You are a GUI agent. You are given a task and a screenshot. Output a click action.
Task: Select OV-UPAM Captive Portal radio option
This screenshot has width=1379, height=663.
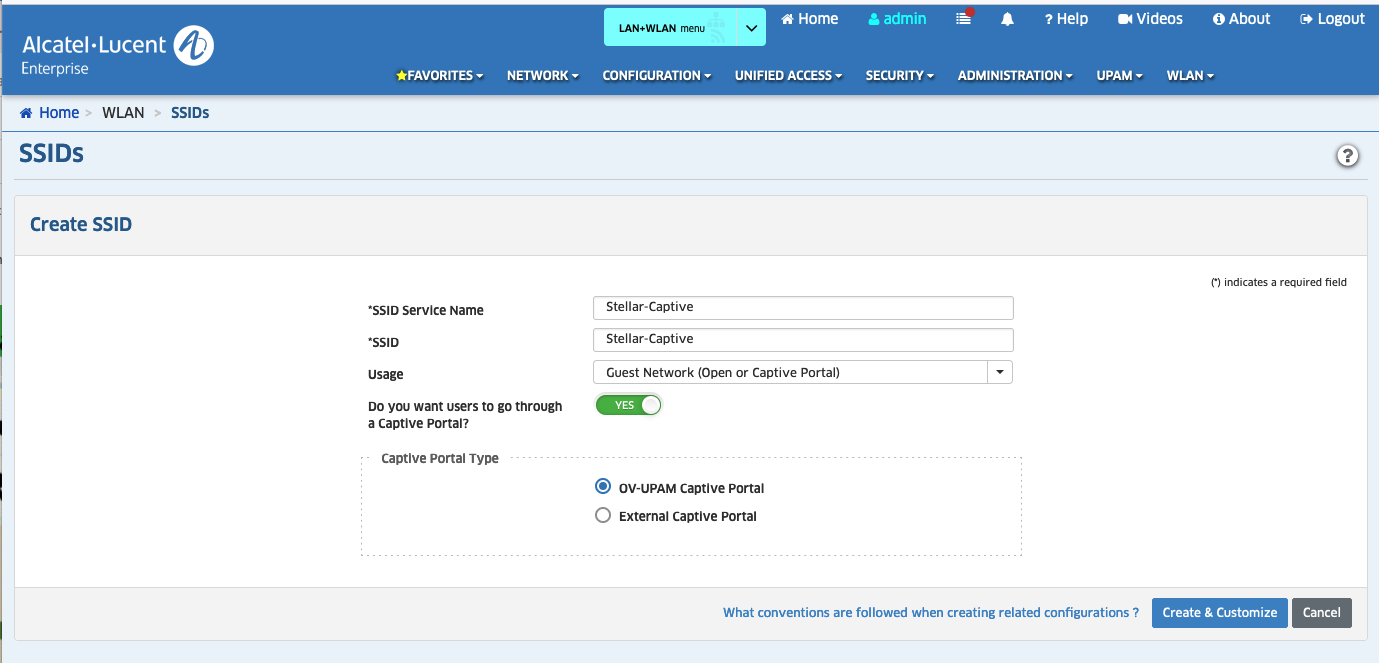point(603,487)
